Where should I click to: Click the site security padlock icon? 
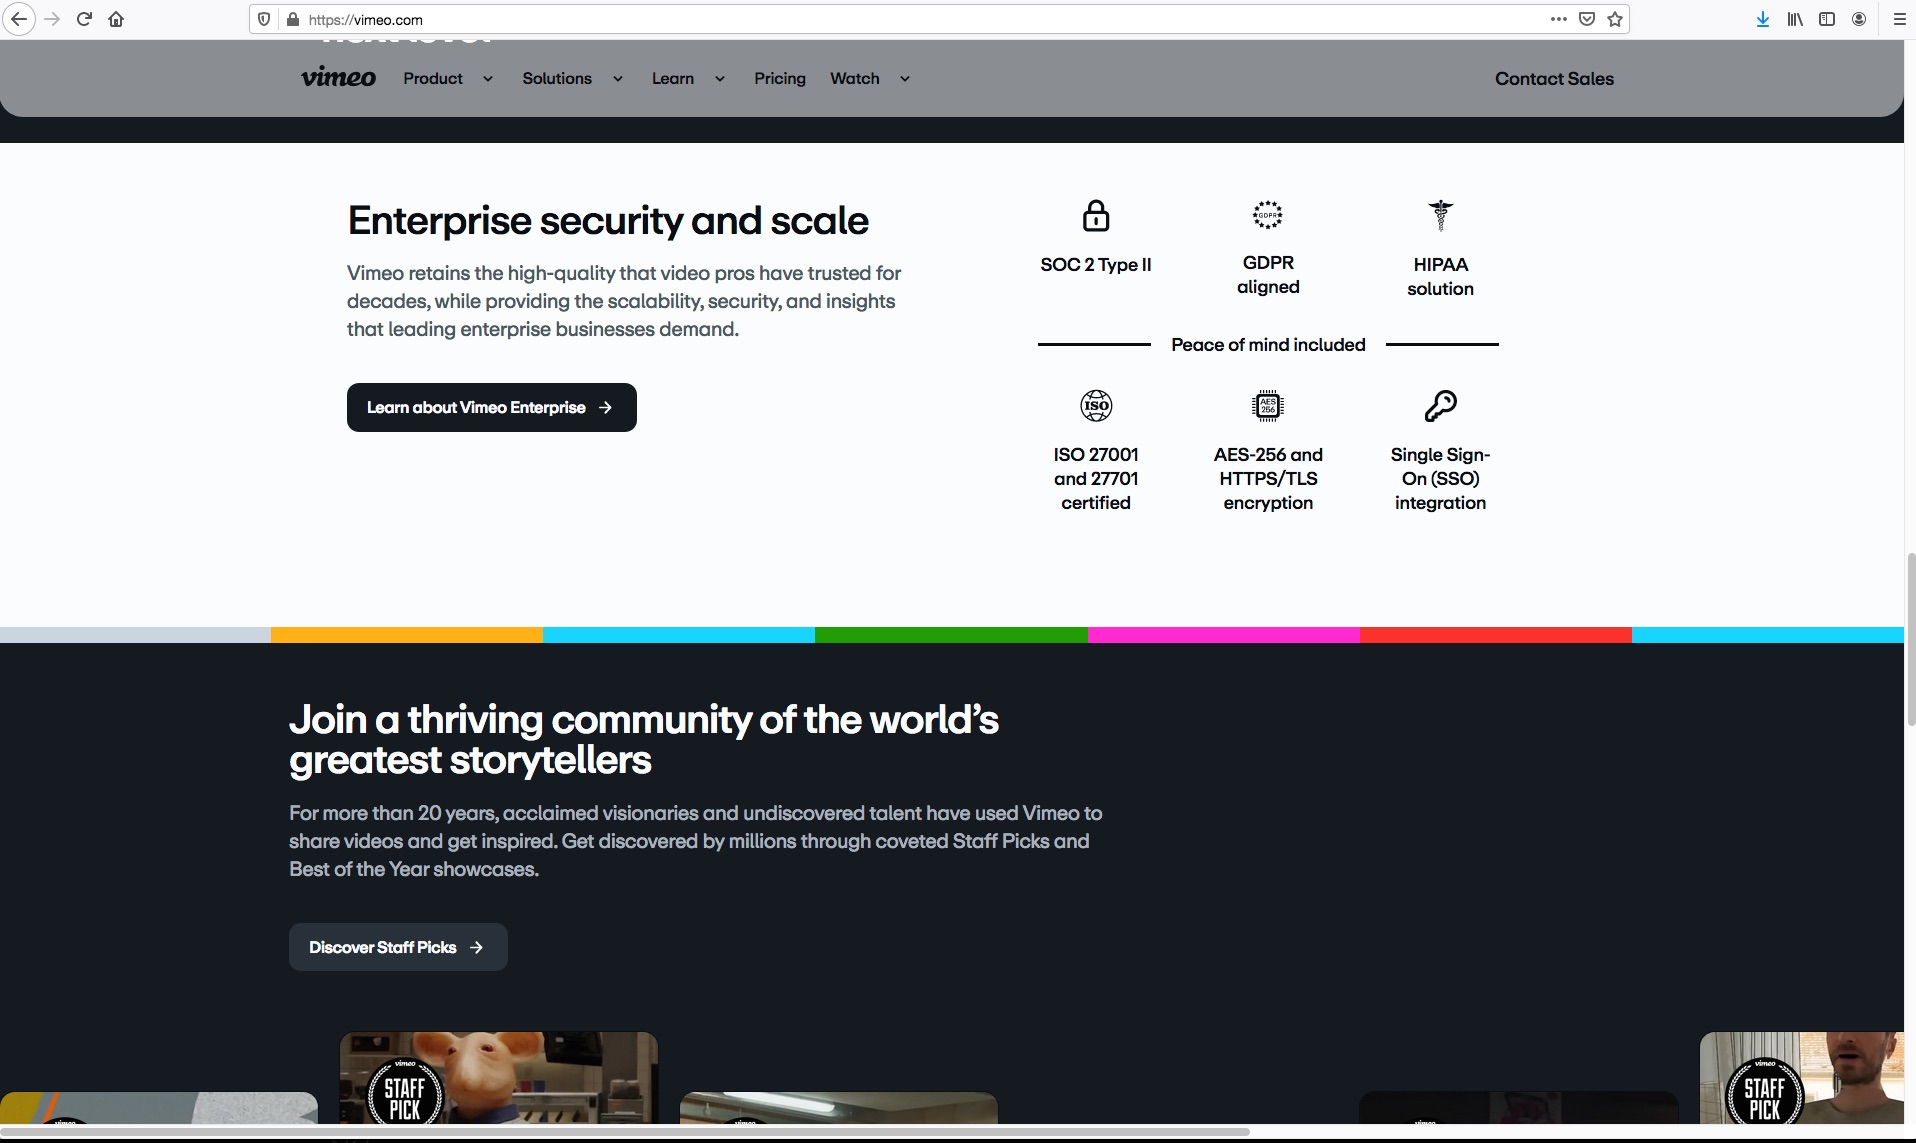point(293,19)
